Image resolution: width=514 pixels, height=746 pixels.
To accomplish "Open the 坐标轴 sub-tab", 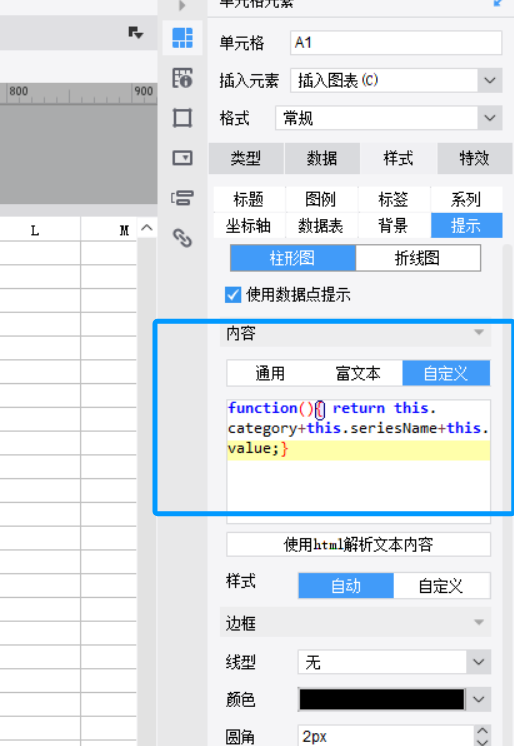I will pyautogui.click(x=249, y=226).
